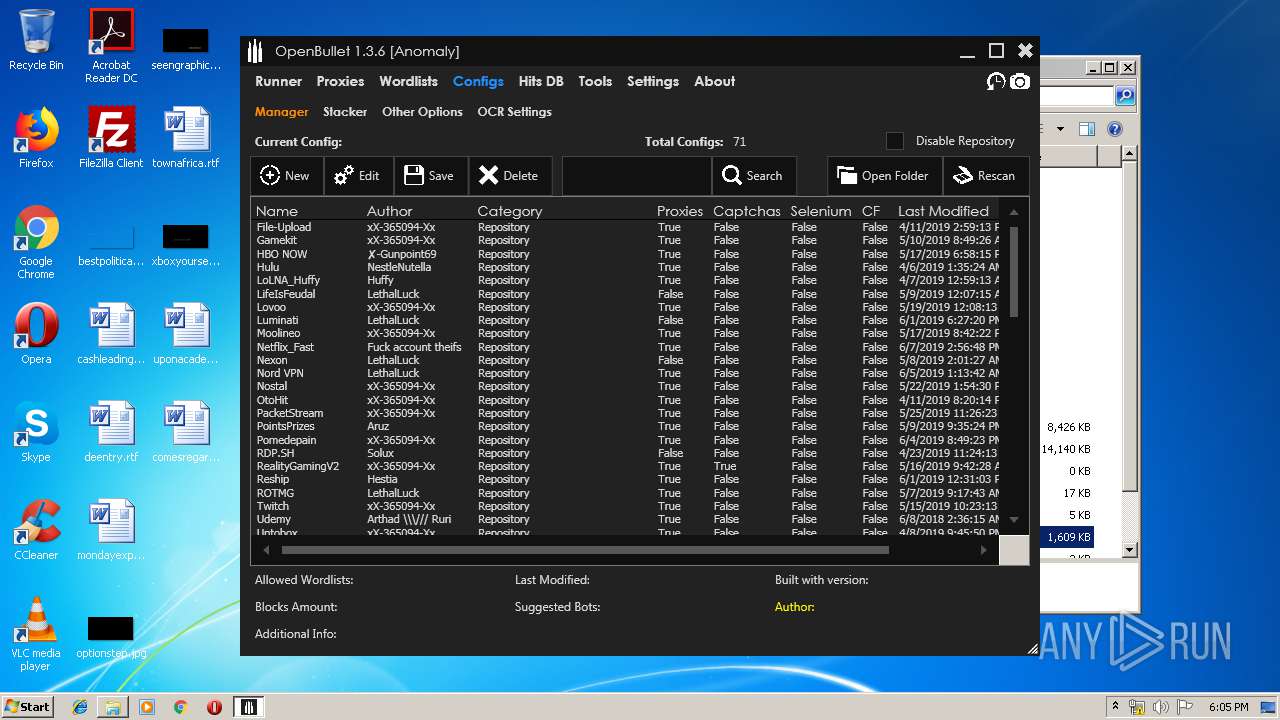
Task: Click the VLC media player icon
Action: click(x=36, y=634)
